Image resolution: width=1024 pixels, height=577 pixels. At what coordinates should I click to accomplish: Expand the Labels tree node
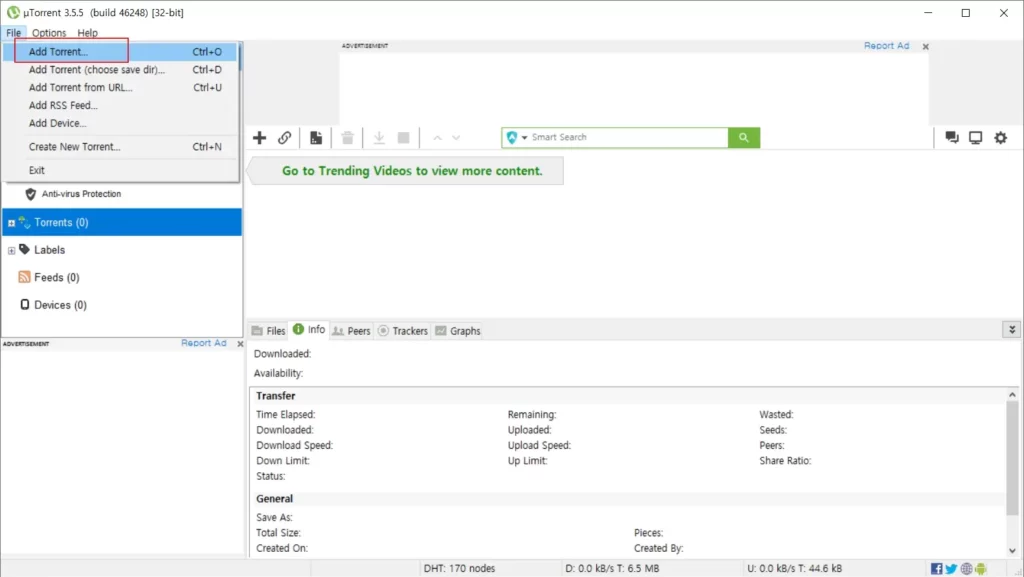coord(11,251)
